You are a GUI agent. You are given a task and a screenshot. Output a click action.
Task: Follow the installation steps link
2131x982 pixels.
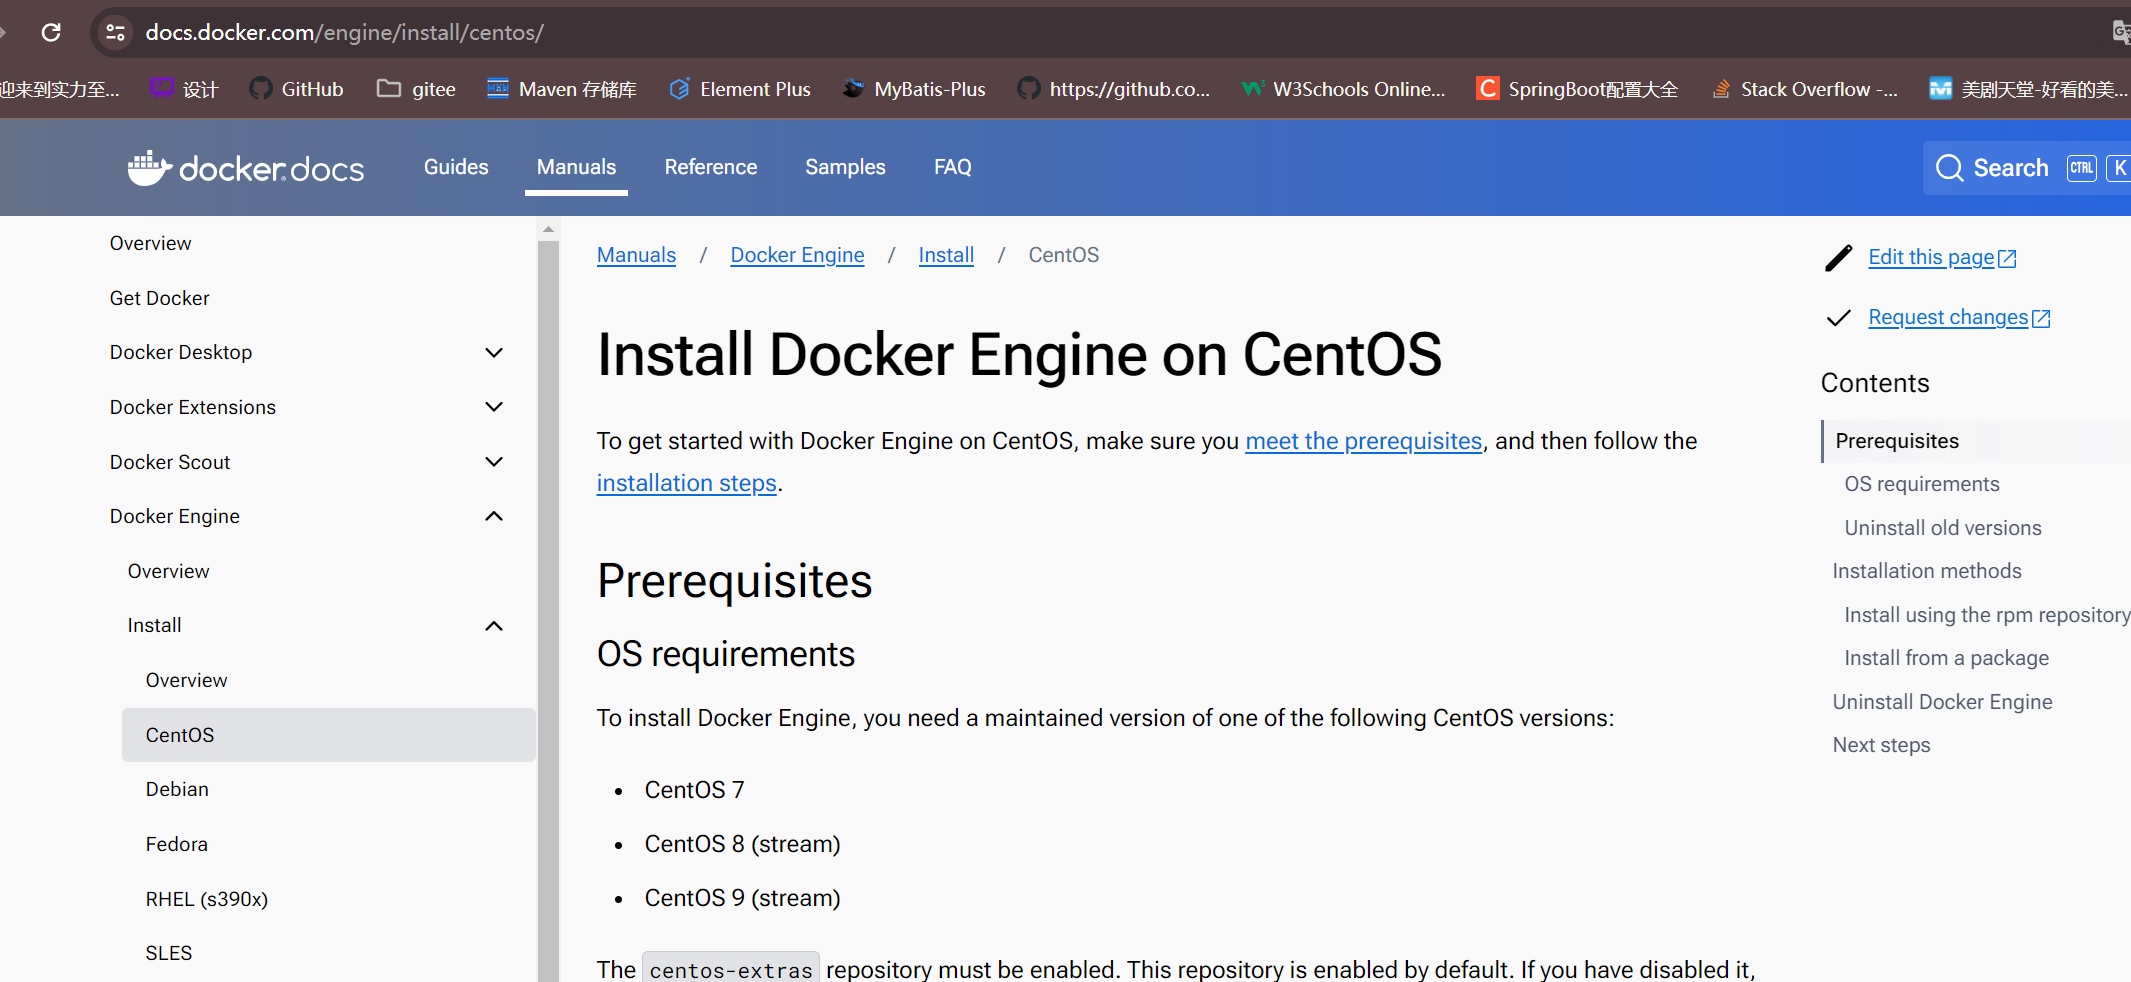pos(686,483)
